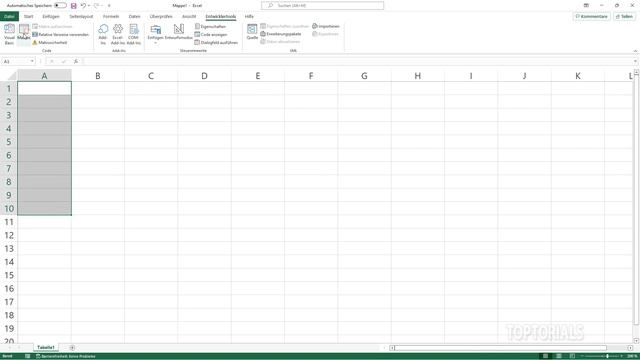Select the Tabelle1 sheet tab

pos(46,347)
